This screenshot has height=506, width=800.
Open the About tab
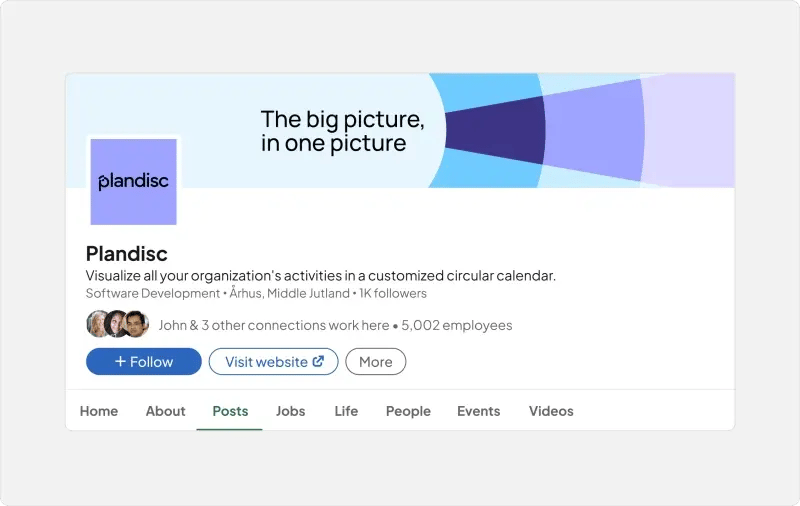pos(165,411)
